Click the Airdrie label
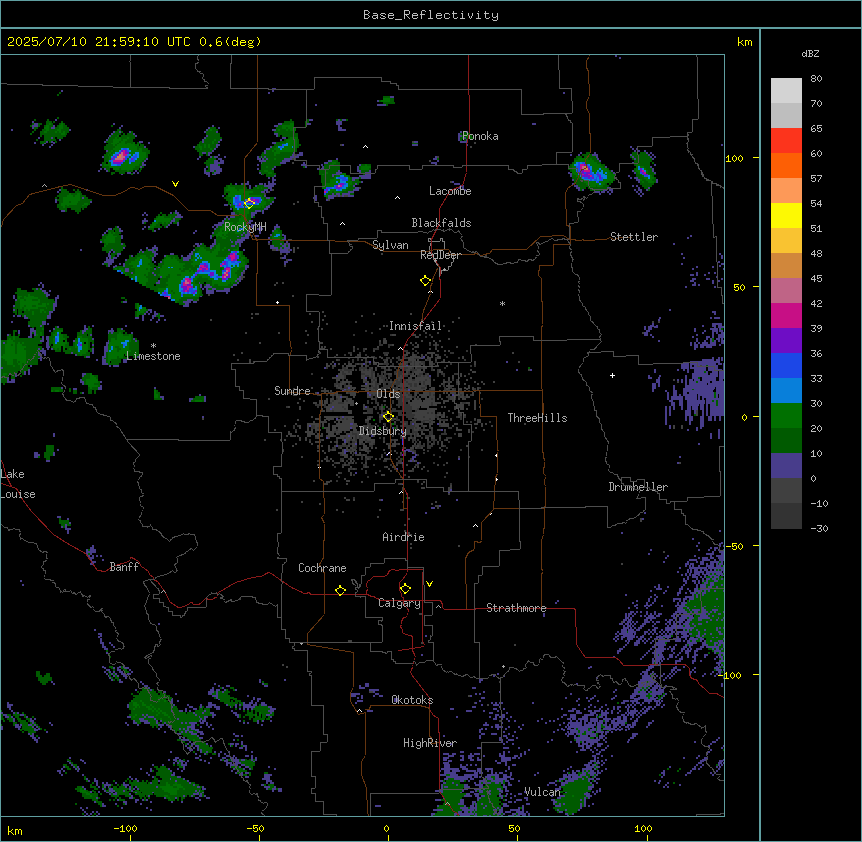862x842 pixels. click(404, 537)
